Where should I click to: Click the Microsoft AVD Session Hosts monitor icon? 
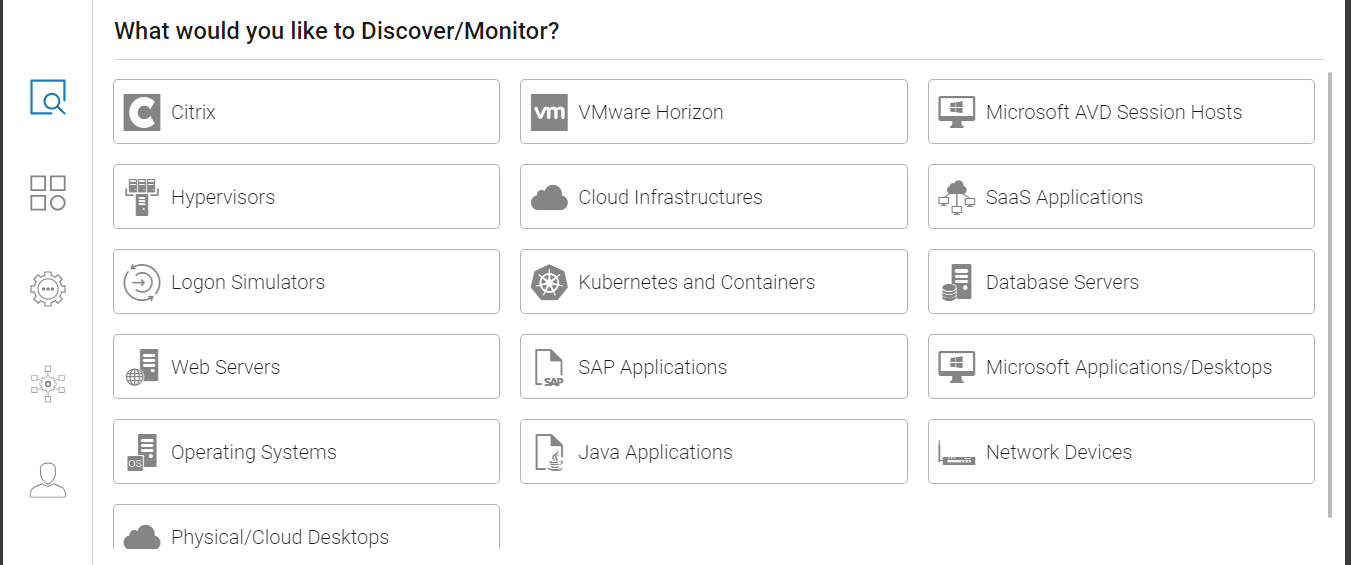(957, 112)
